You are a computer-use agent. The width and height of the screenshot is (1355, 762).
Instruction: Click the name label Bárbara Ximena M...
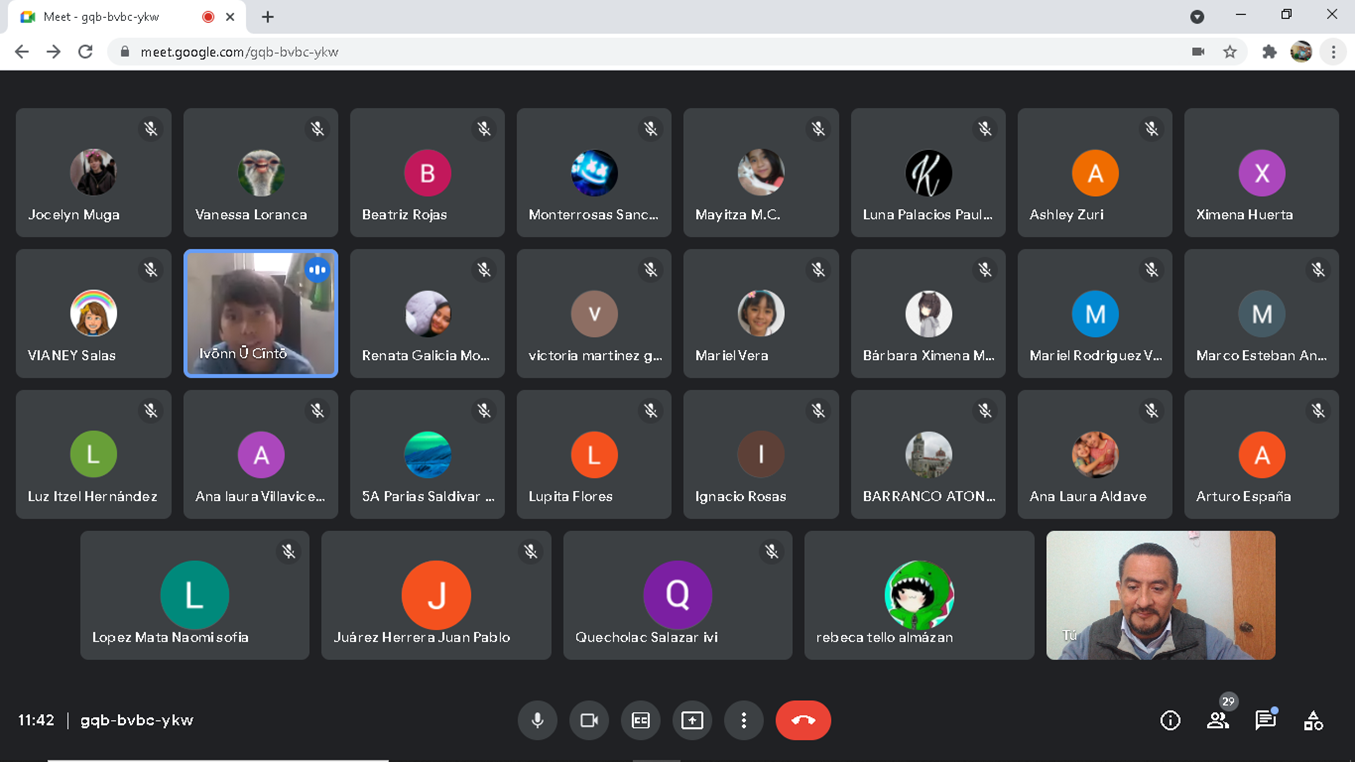click(x=929, y=355)
